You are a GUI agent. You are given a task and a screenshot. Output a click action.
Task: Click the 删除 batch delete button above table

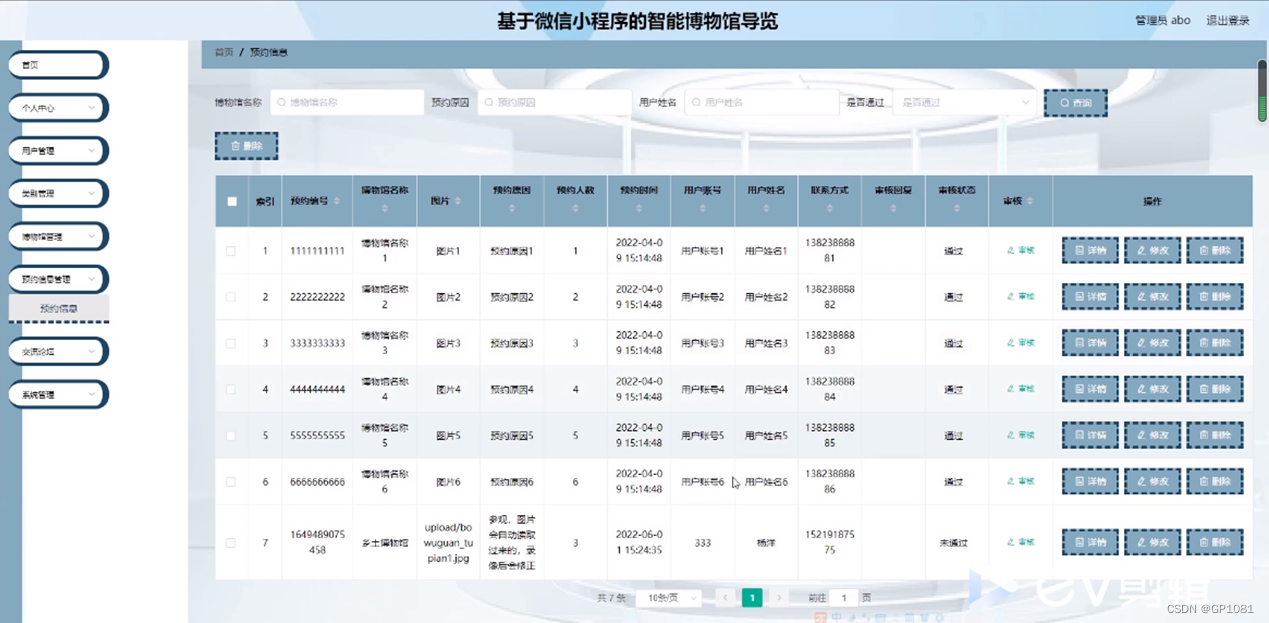click(246, 146)
